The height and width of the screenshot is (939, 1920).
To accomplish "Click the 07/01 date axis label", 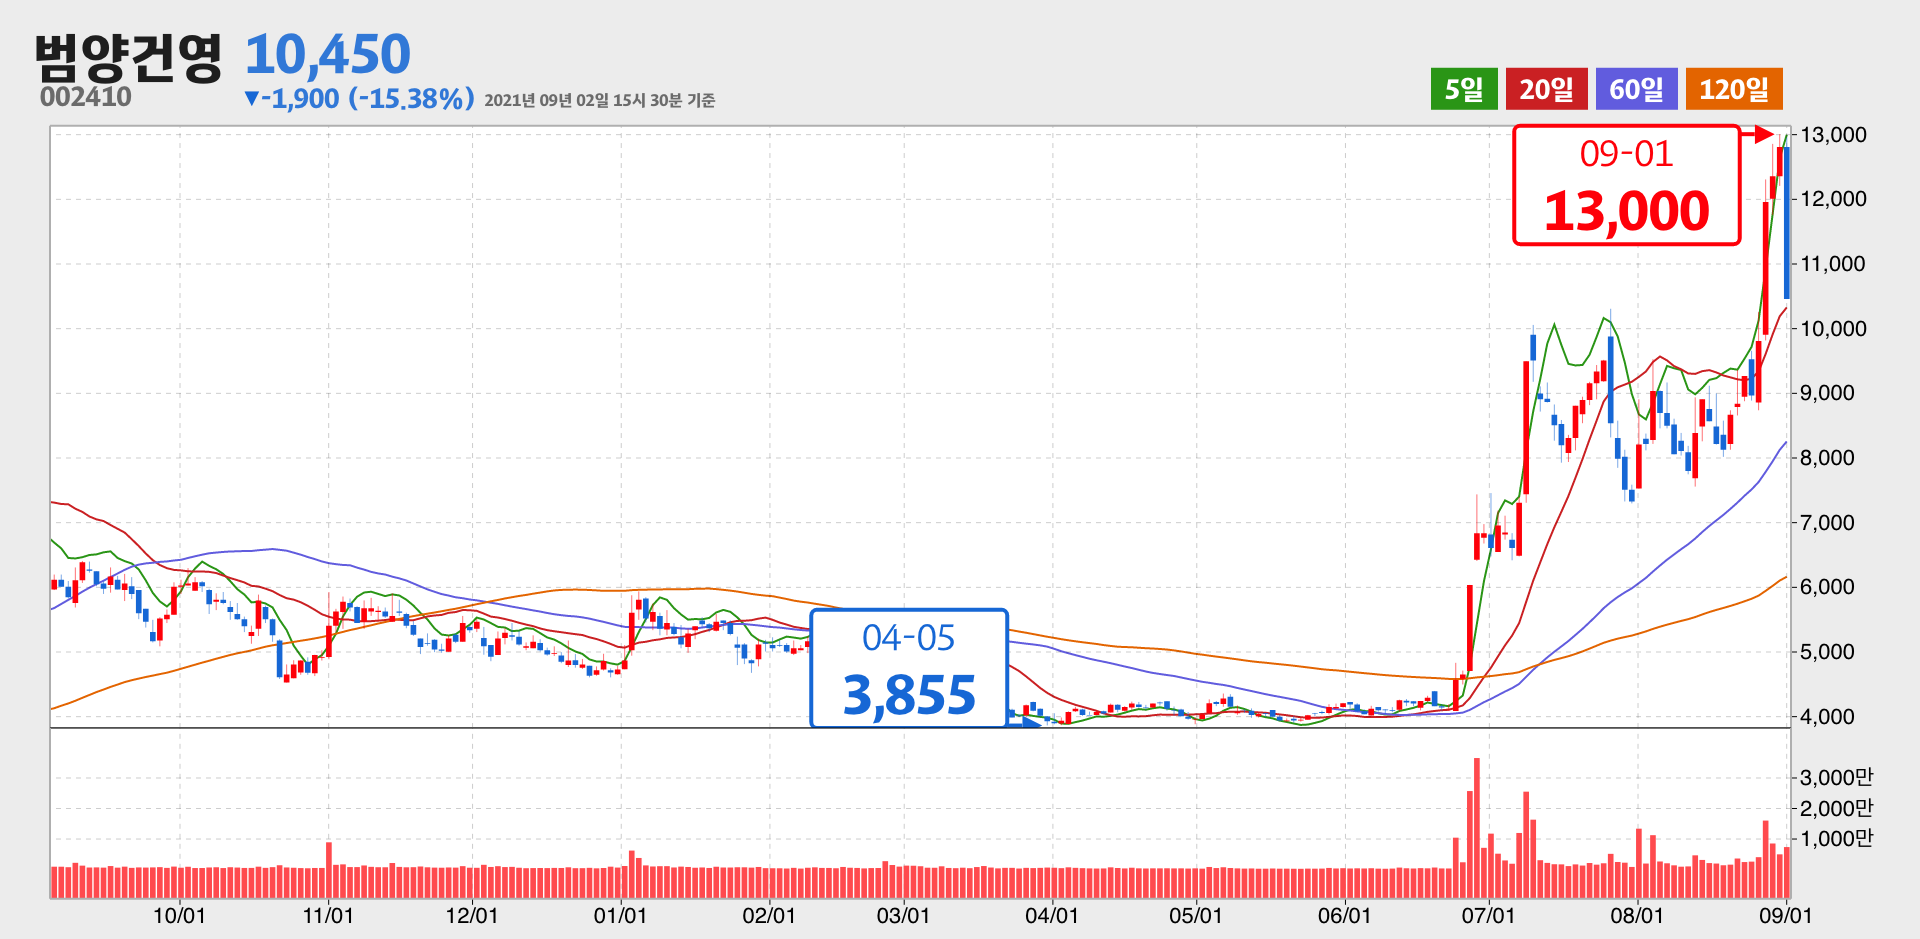I will (x=1488, y=916).
